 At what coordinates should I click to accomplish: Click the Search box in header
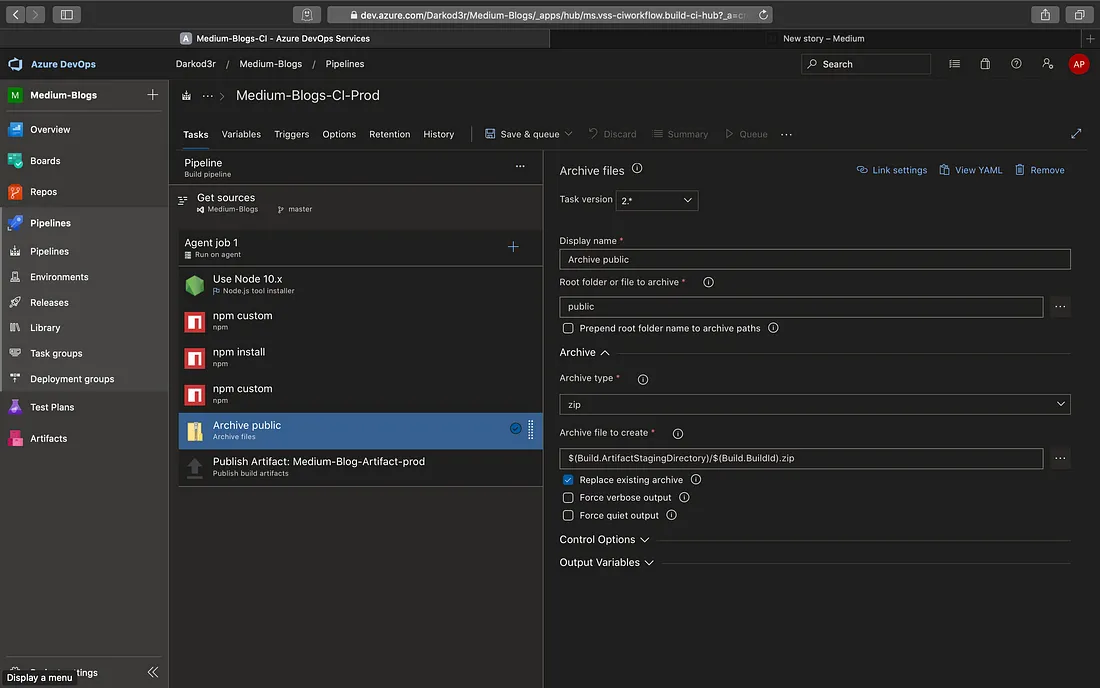pyautogui.click(x=866, y=64)
